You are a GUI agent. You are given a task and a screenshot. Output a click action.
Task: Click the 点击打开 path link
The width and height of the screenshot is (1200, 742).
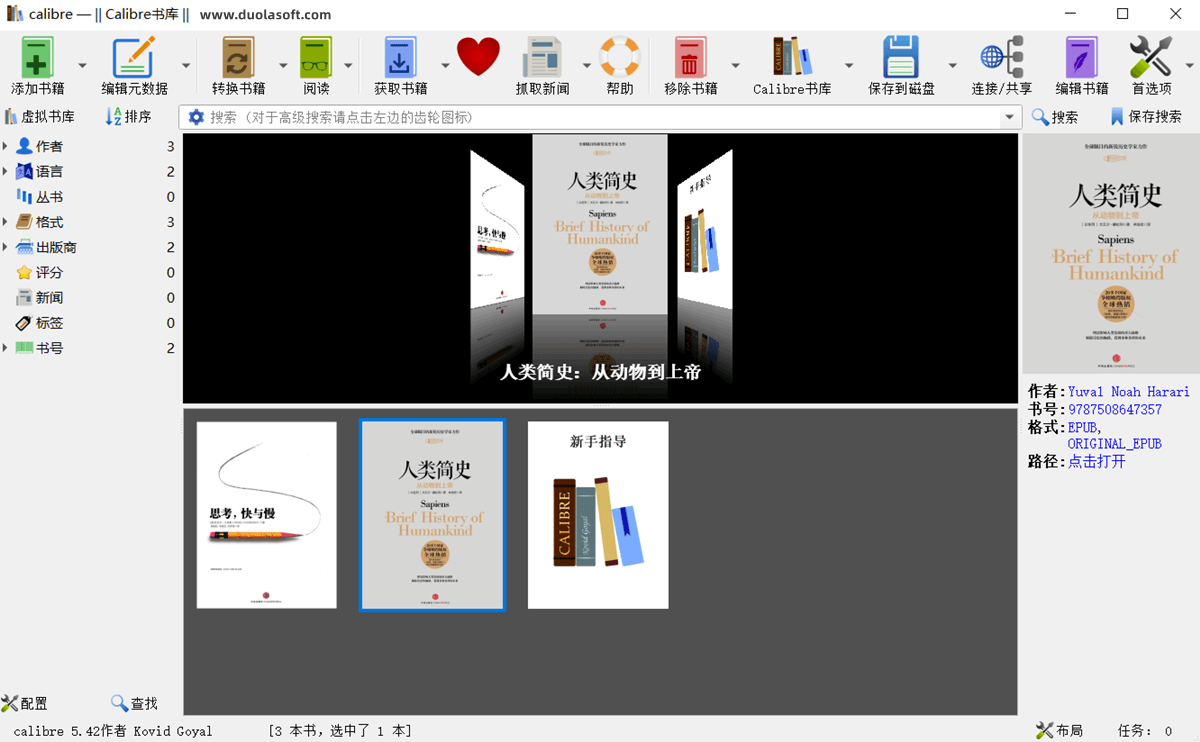(x=1097, y=461)
